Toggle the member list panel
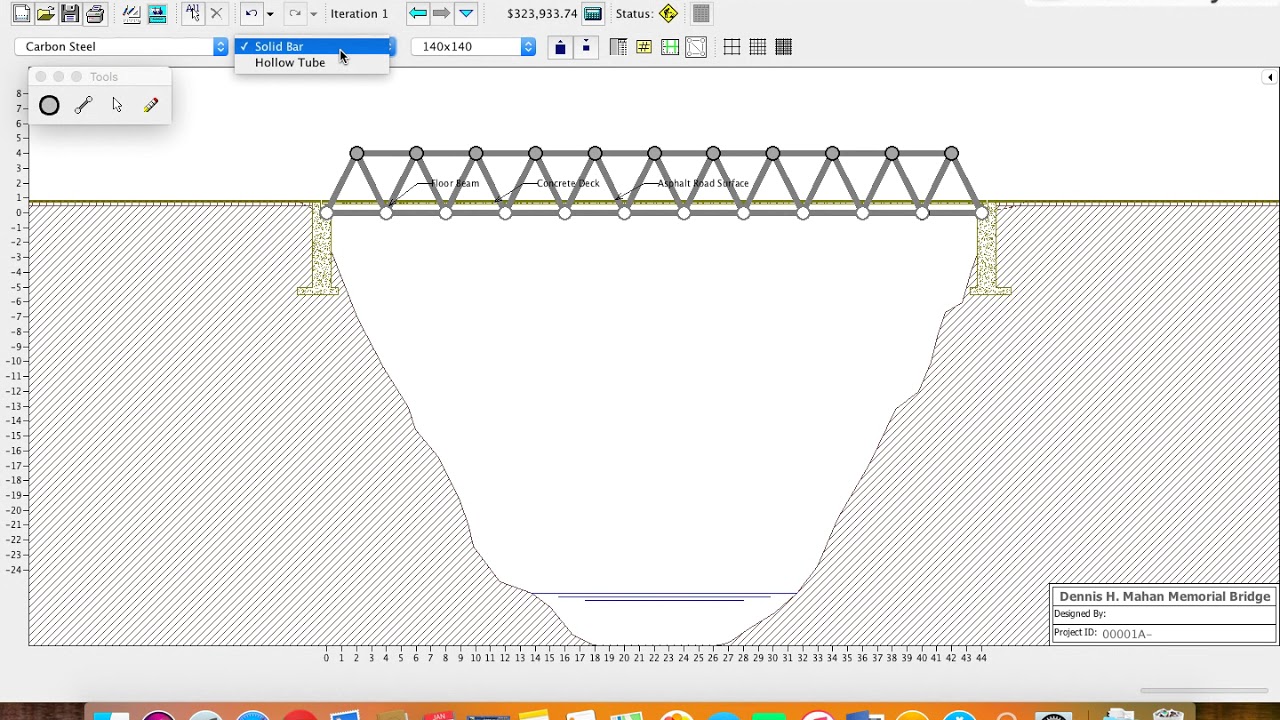 click(618, 47)
